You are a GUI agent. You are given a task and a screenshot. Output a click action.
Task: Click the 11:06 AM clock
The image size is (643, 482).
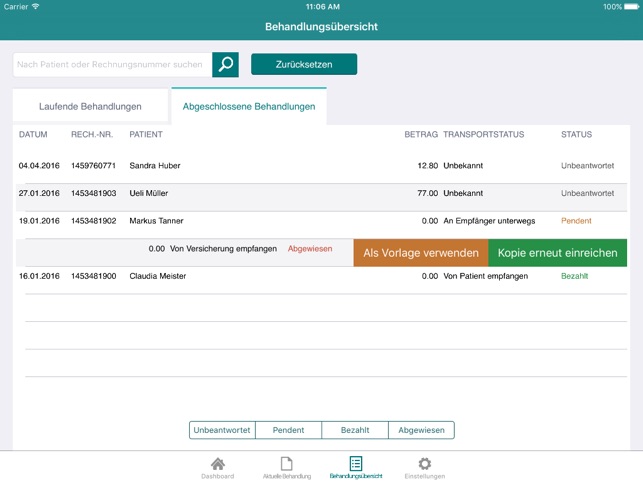coord(323,7)
